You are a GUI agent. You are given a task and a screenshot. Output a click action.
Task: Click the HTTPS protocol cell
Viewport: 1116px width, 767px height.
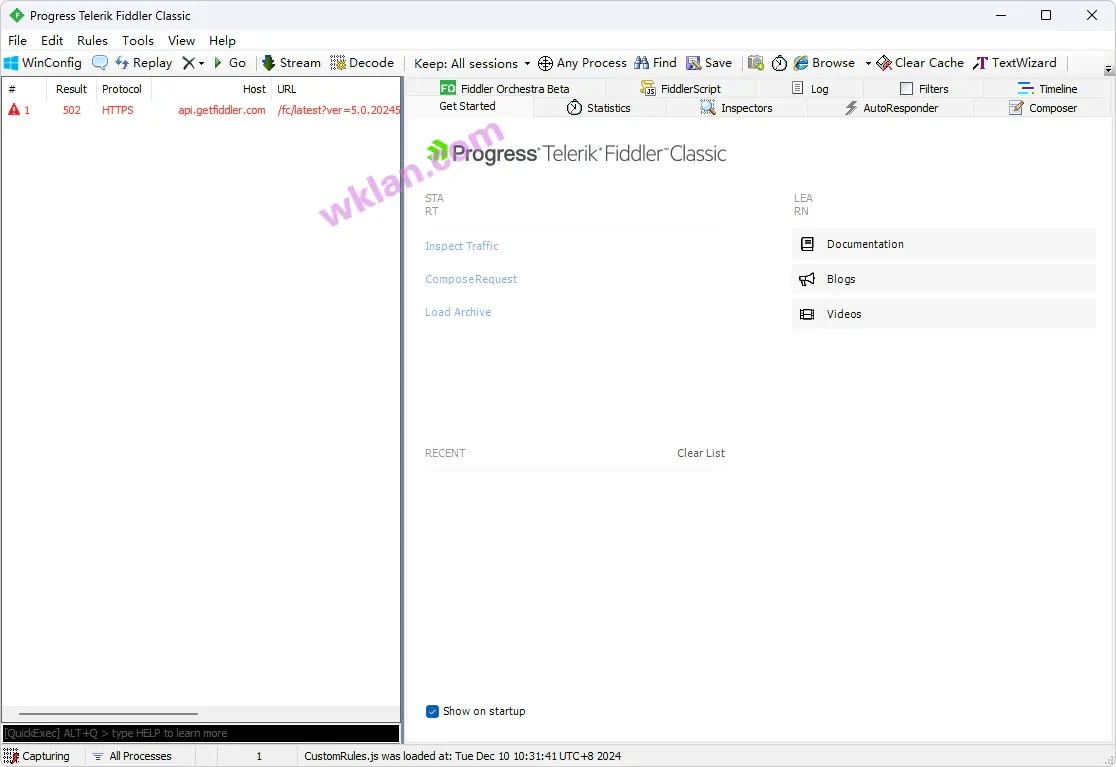click(117, 110)
